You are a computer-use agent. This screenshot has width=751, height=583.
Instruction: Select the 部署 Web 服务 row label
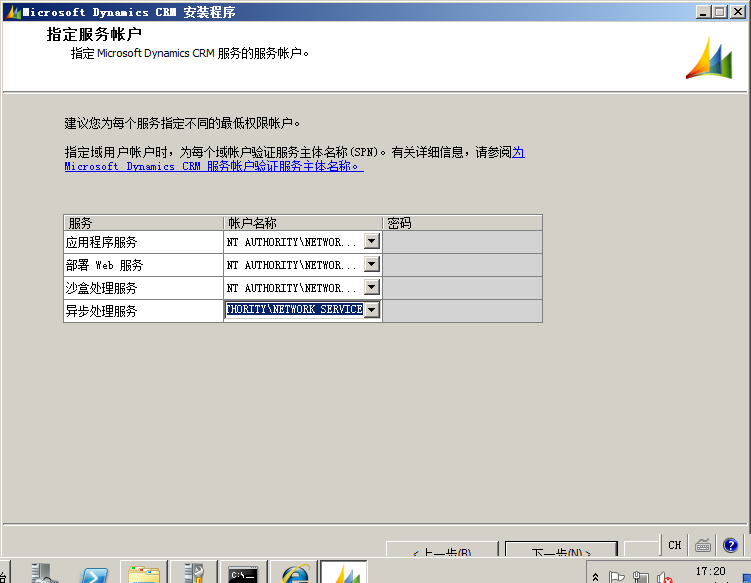104,265
